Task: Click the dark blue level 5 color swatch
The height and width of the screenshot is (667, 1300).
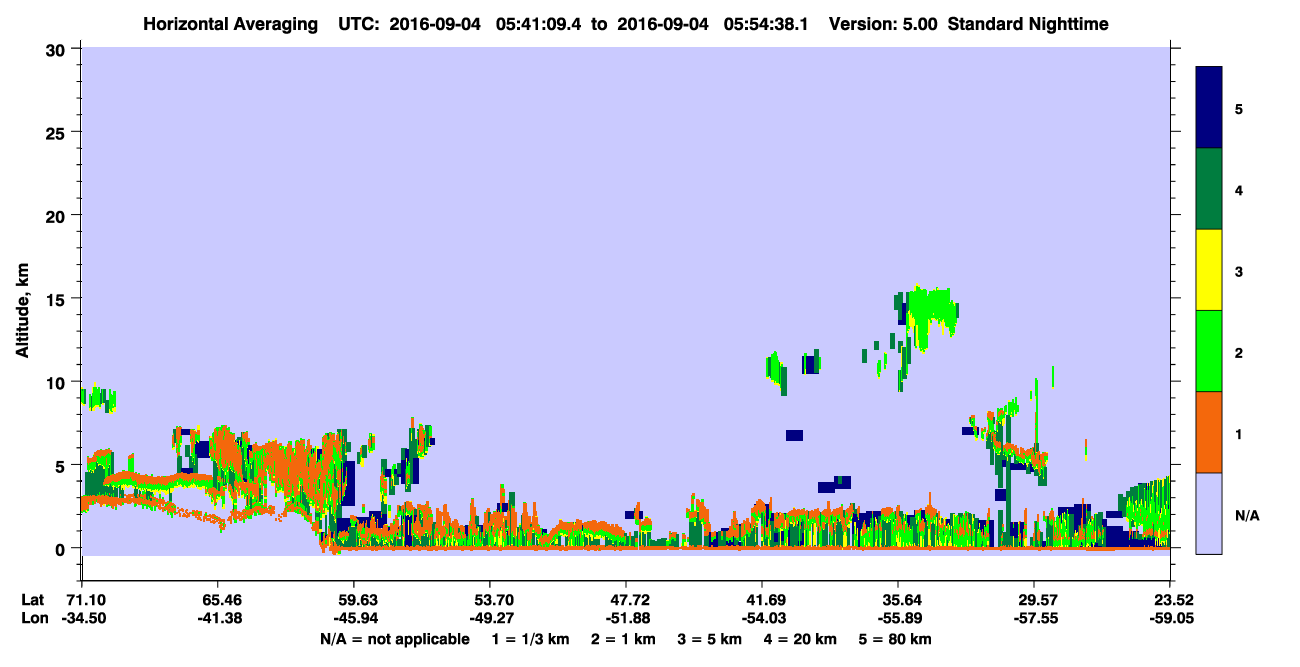Action: click(1209, 107)
